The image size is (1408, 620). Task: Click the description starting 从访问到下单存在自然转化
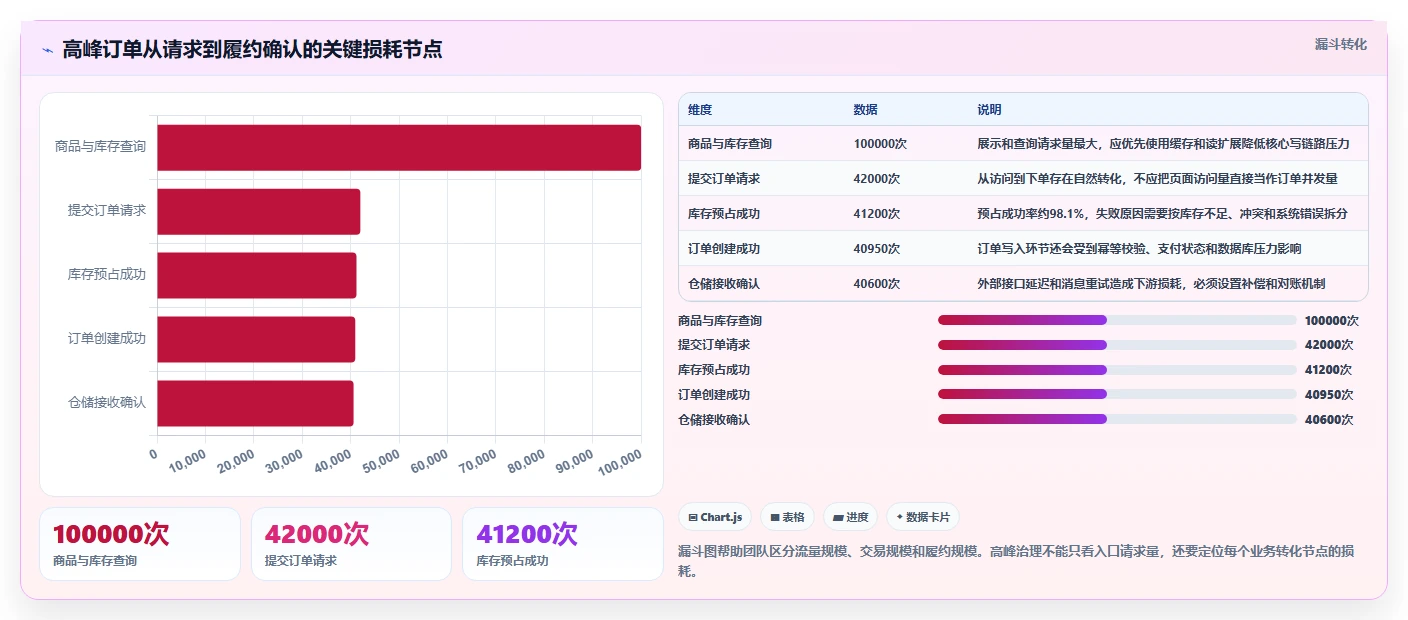tap(1157, 179)
